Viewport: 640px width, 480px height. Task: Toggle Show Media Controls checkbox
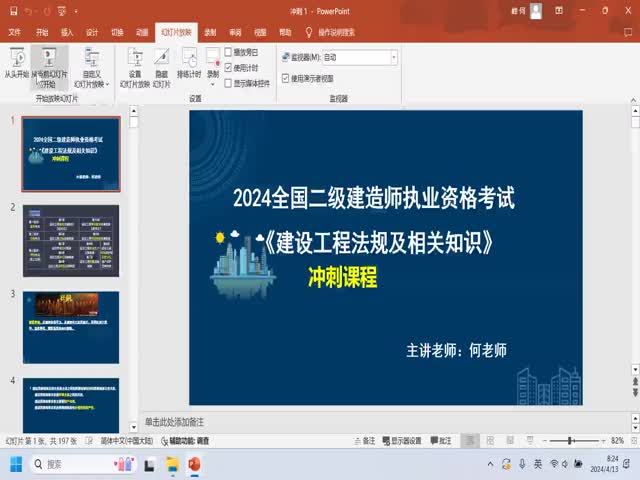(x=228, y=83)
